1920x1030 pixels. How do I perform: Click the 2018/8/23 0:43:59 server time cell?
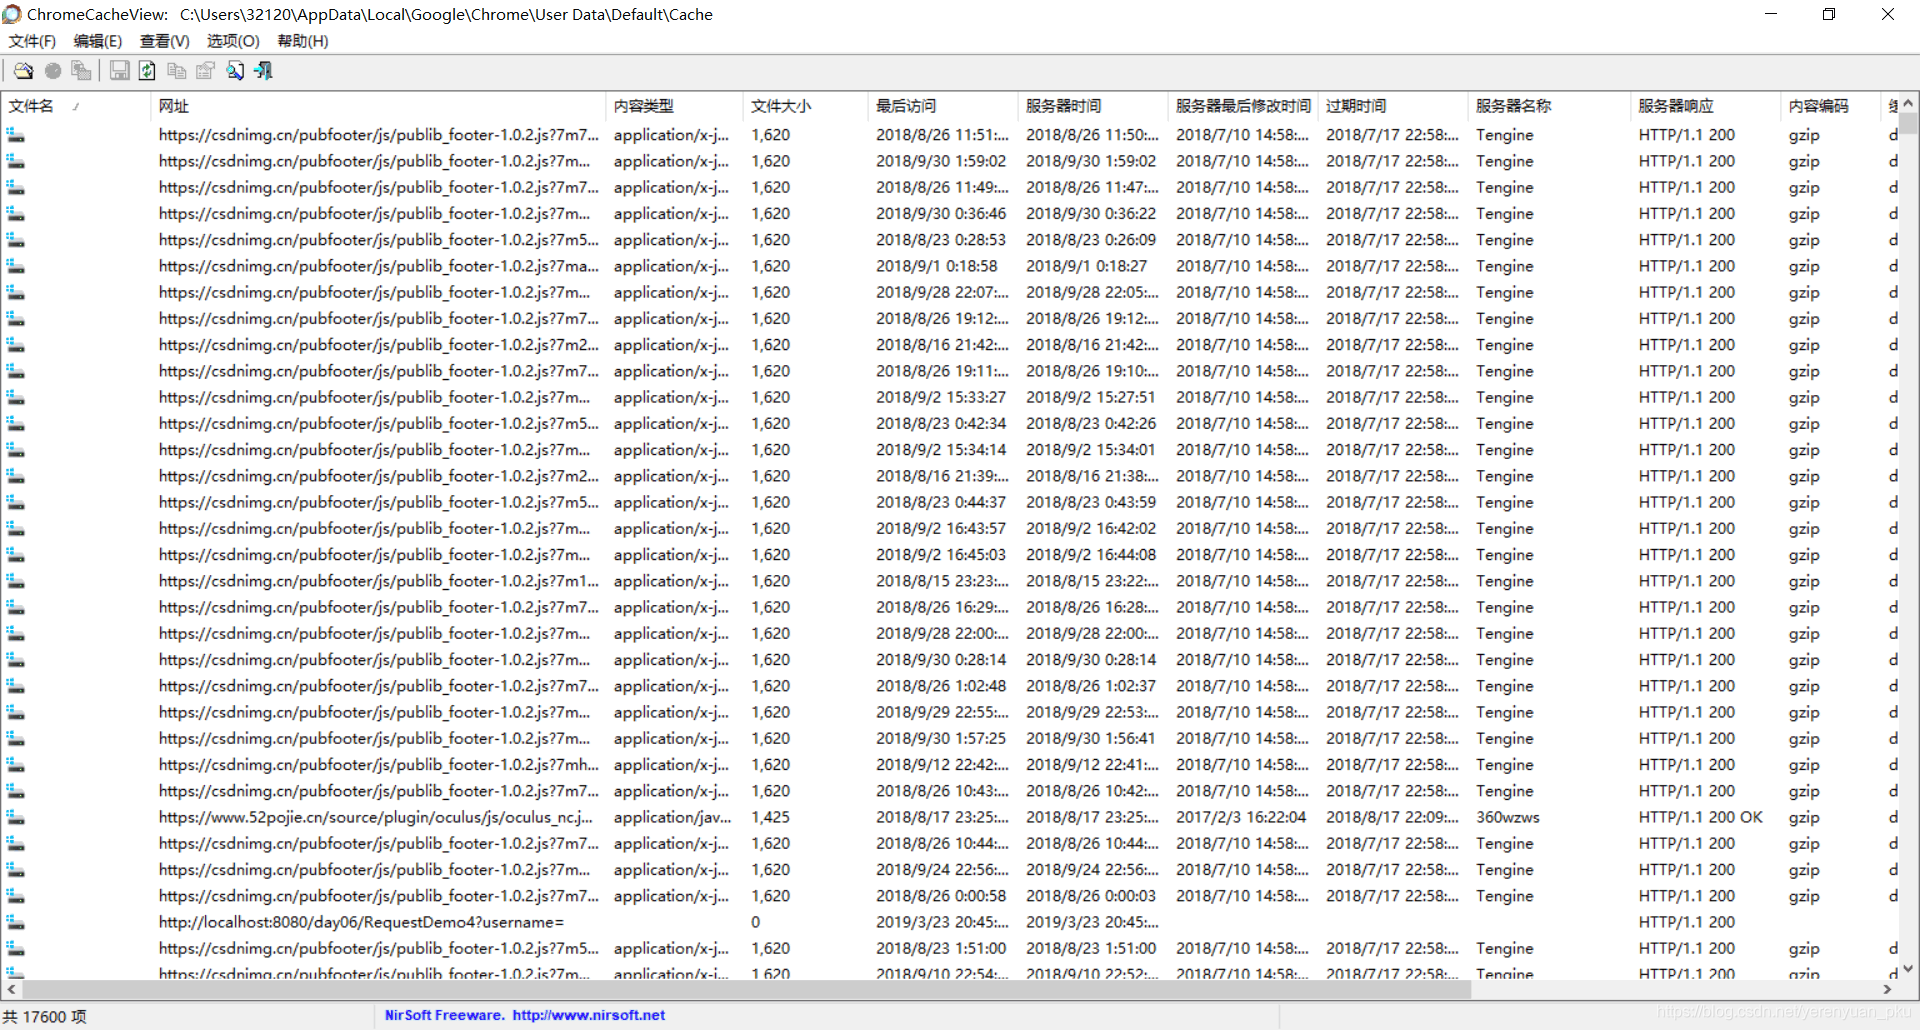(x=1091, y=502)
